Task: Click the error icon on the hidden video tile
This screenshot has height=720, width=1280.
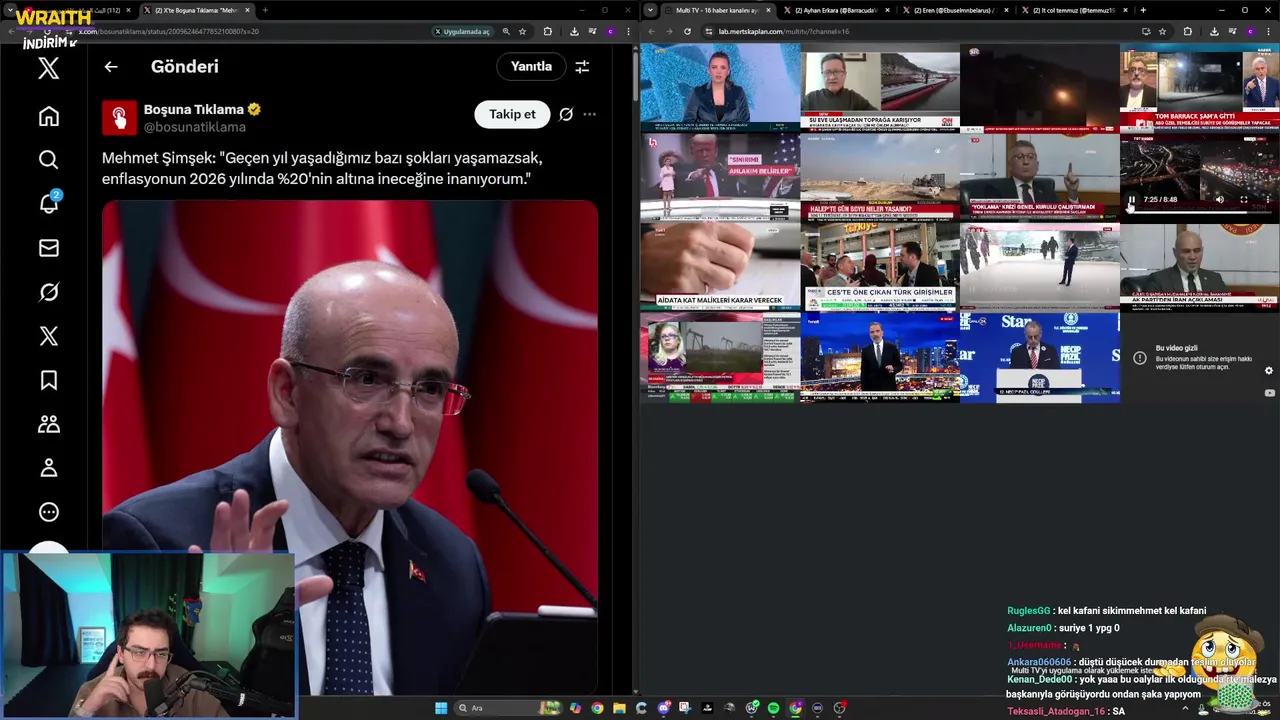Action: point(1139,357)
